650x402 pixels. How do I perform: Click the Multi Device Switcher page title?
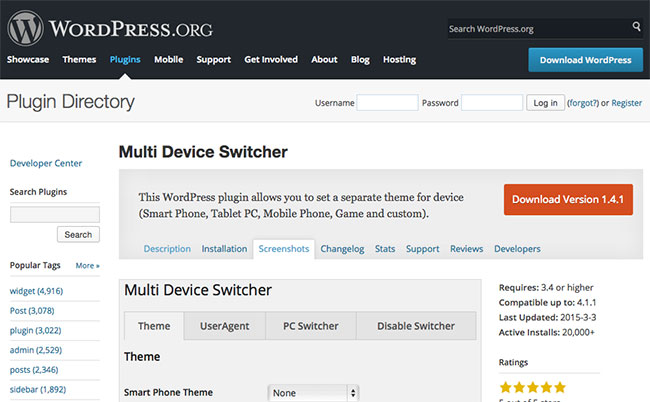tap(203, 152)
